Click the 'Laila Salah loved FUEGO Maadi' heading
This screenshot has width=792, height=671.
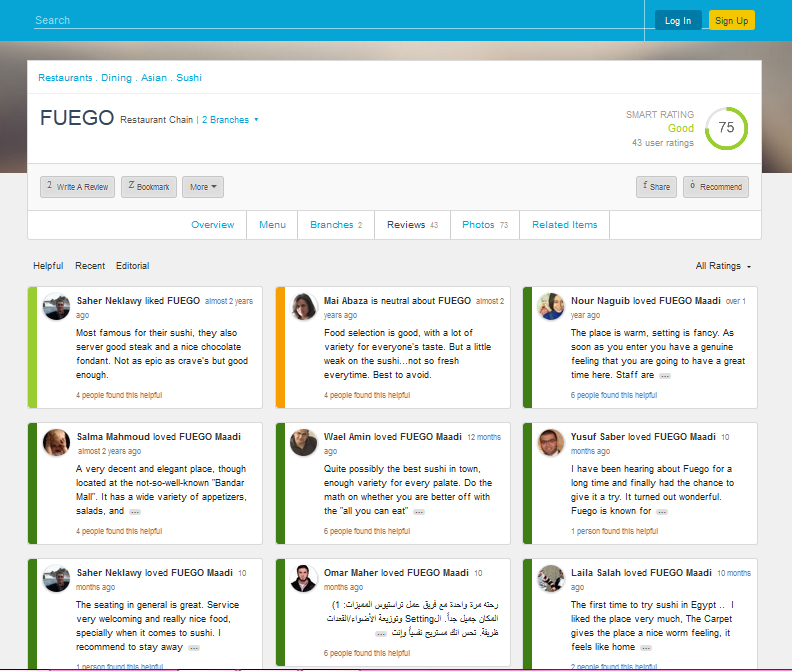point(641,572)
